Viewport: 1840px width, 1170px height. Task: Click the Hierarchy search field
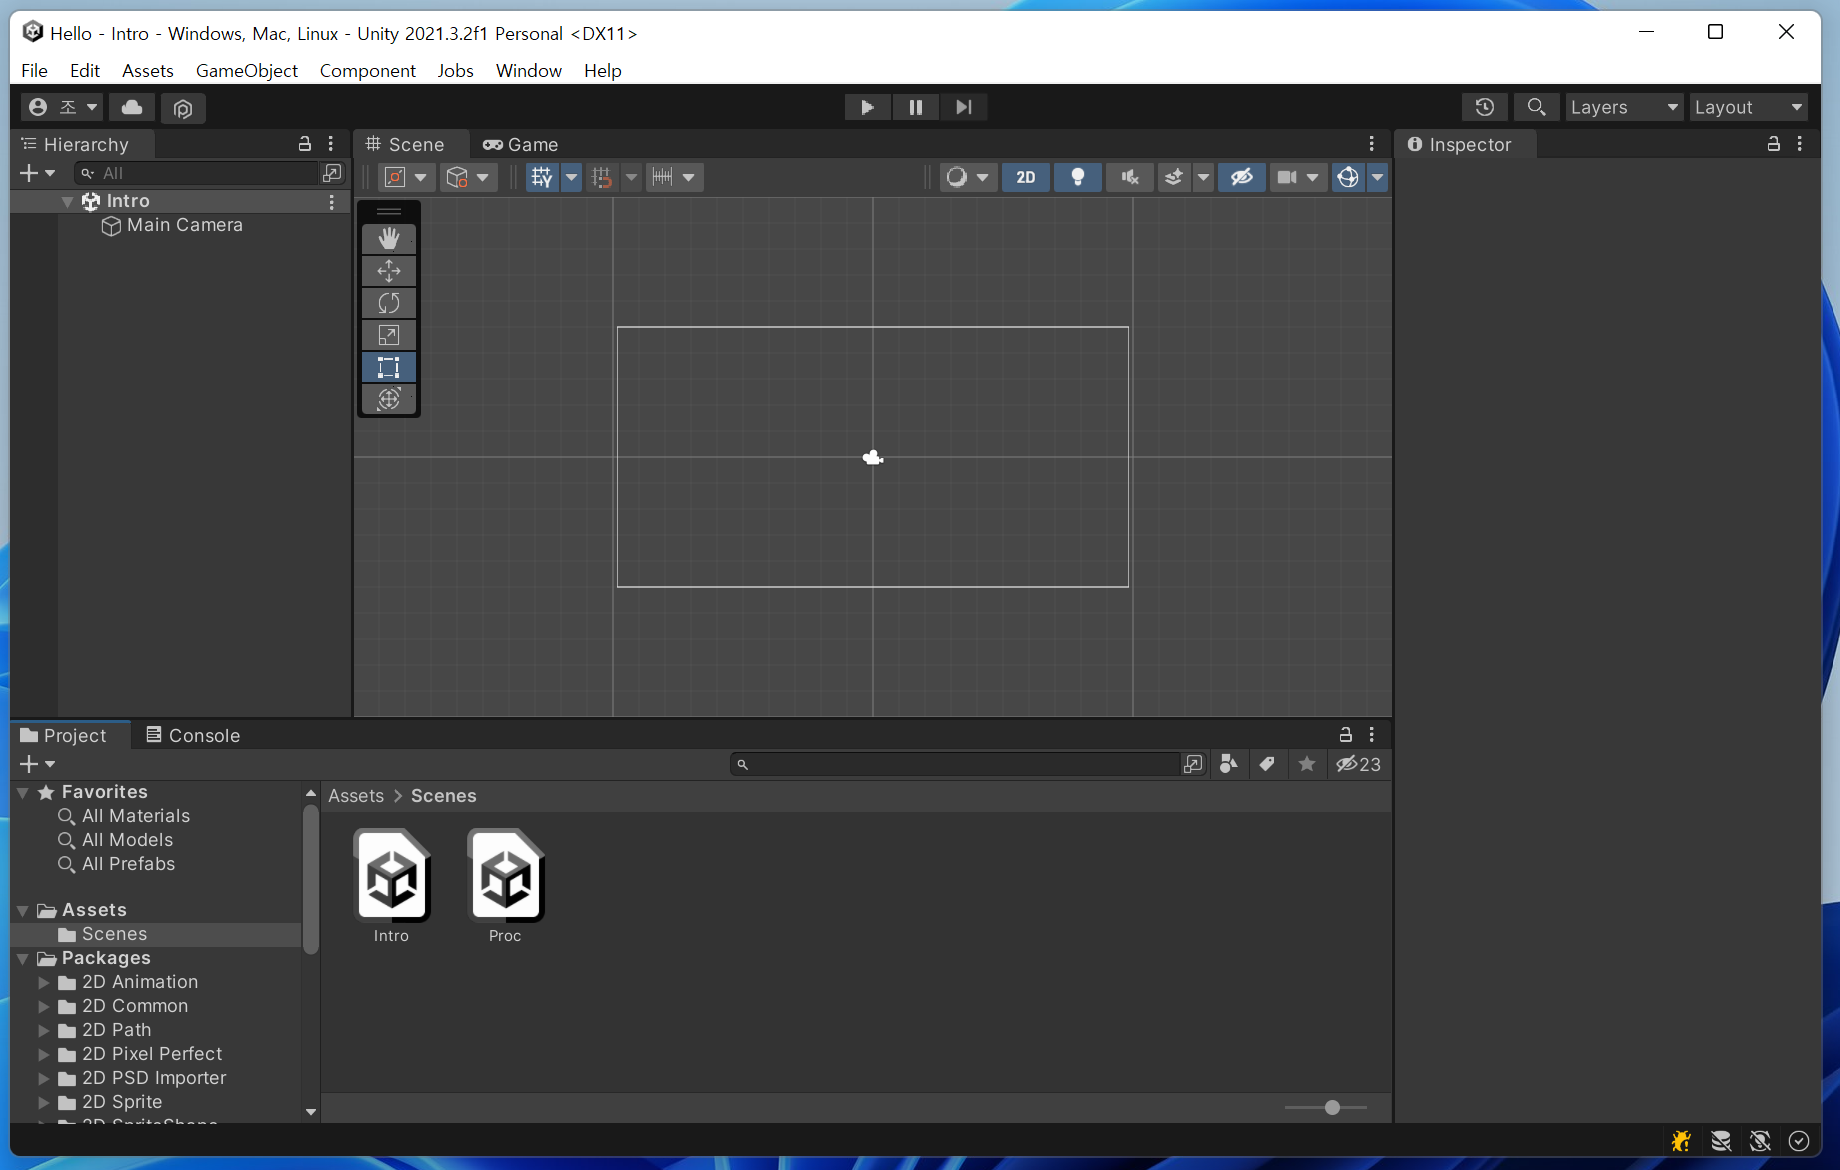tap(198, 173)
